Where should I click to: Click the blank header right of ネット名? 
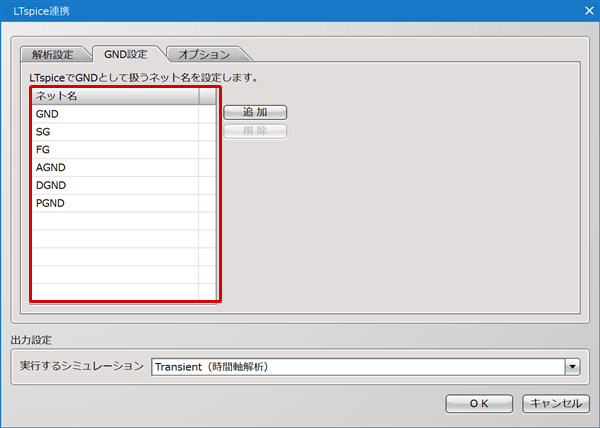pos(207,97)
